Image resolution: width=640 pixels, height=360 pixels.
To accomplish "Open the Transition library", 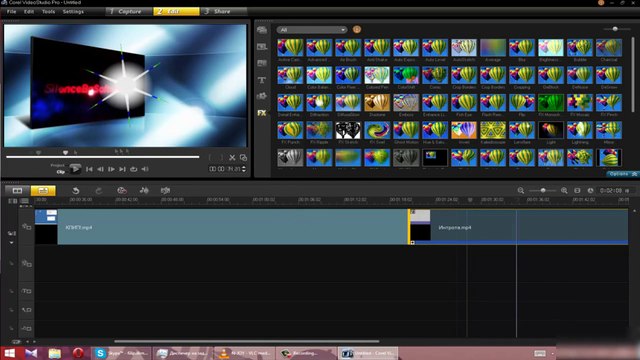I will (262, 63).
